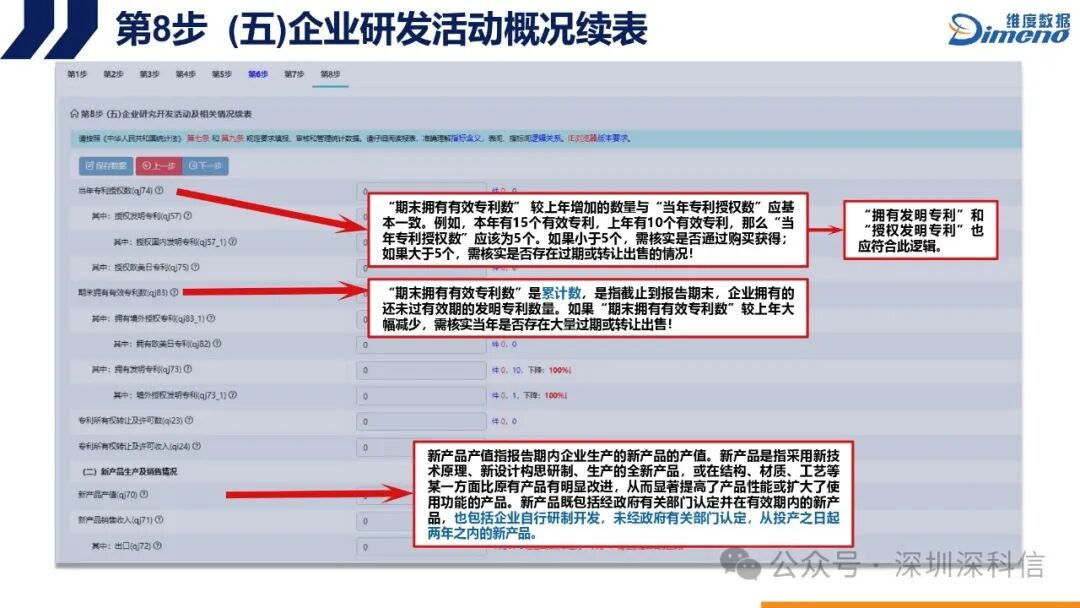Switch to the 第3步 tab

[149, 74]
